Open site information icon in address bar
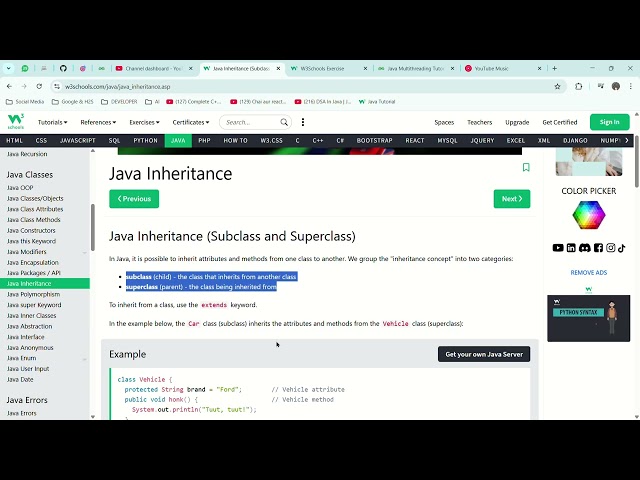The width and height of the screenshot is (640, 480). [57, 86]
